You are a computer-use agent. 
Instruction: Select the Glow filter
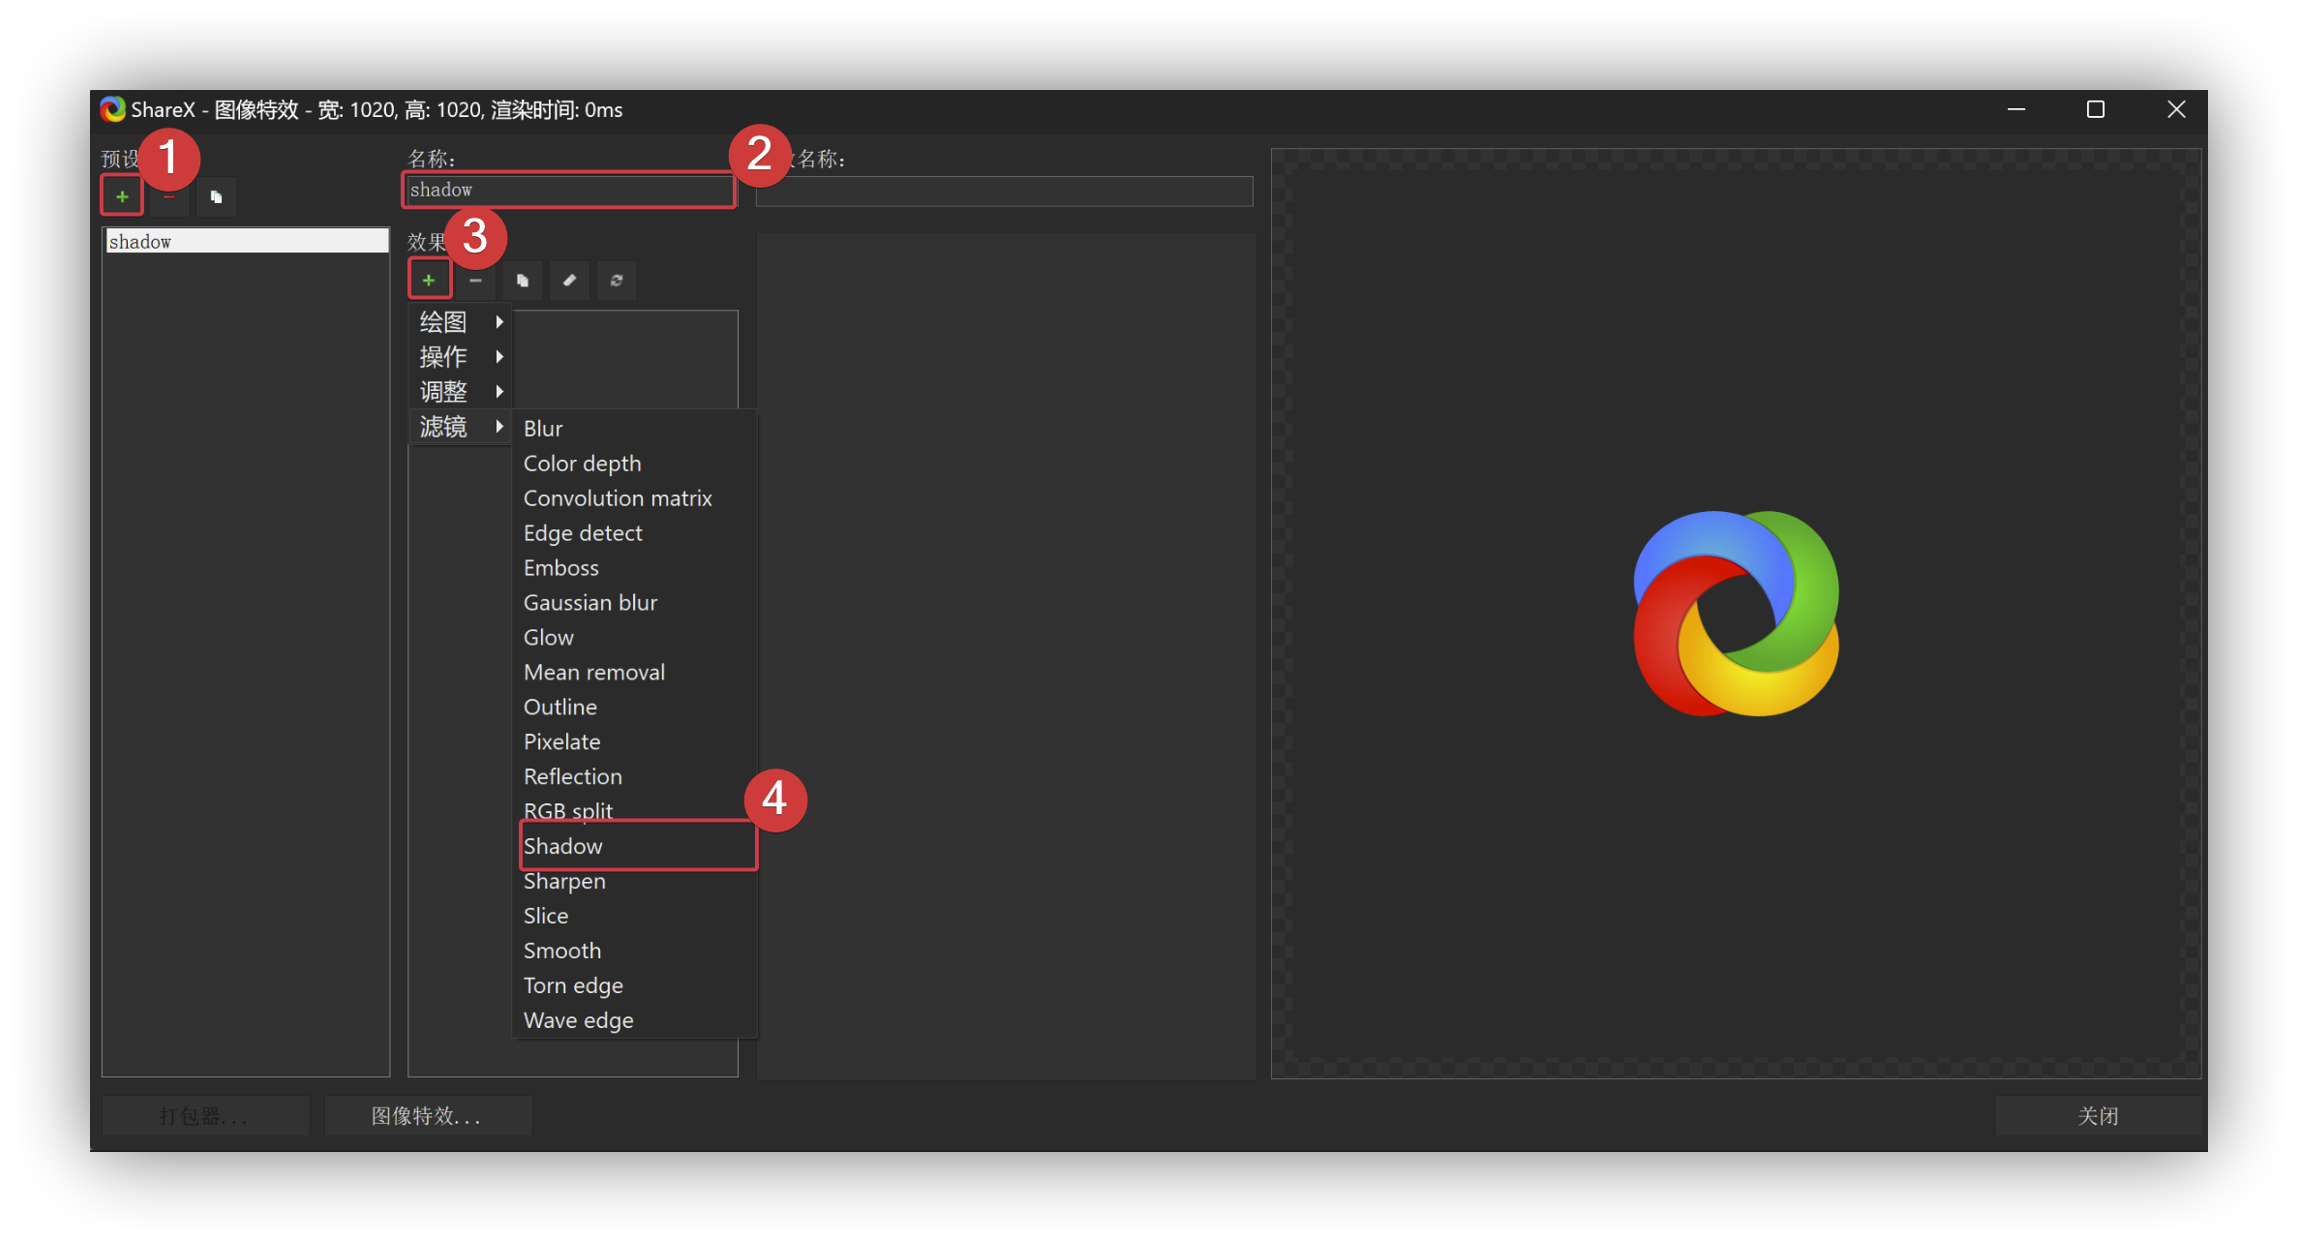(x=635, y=637)
